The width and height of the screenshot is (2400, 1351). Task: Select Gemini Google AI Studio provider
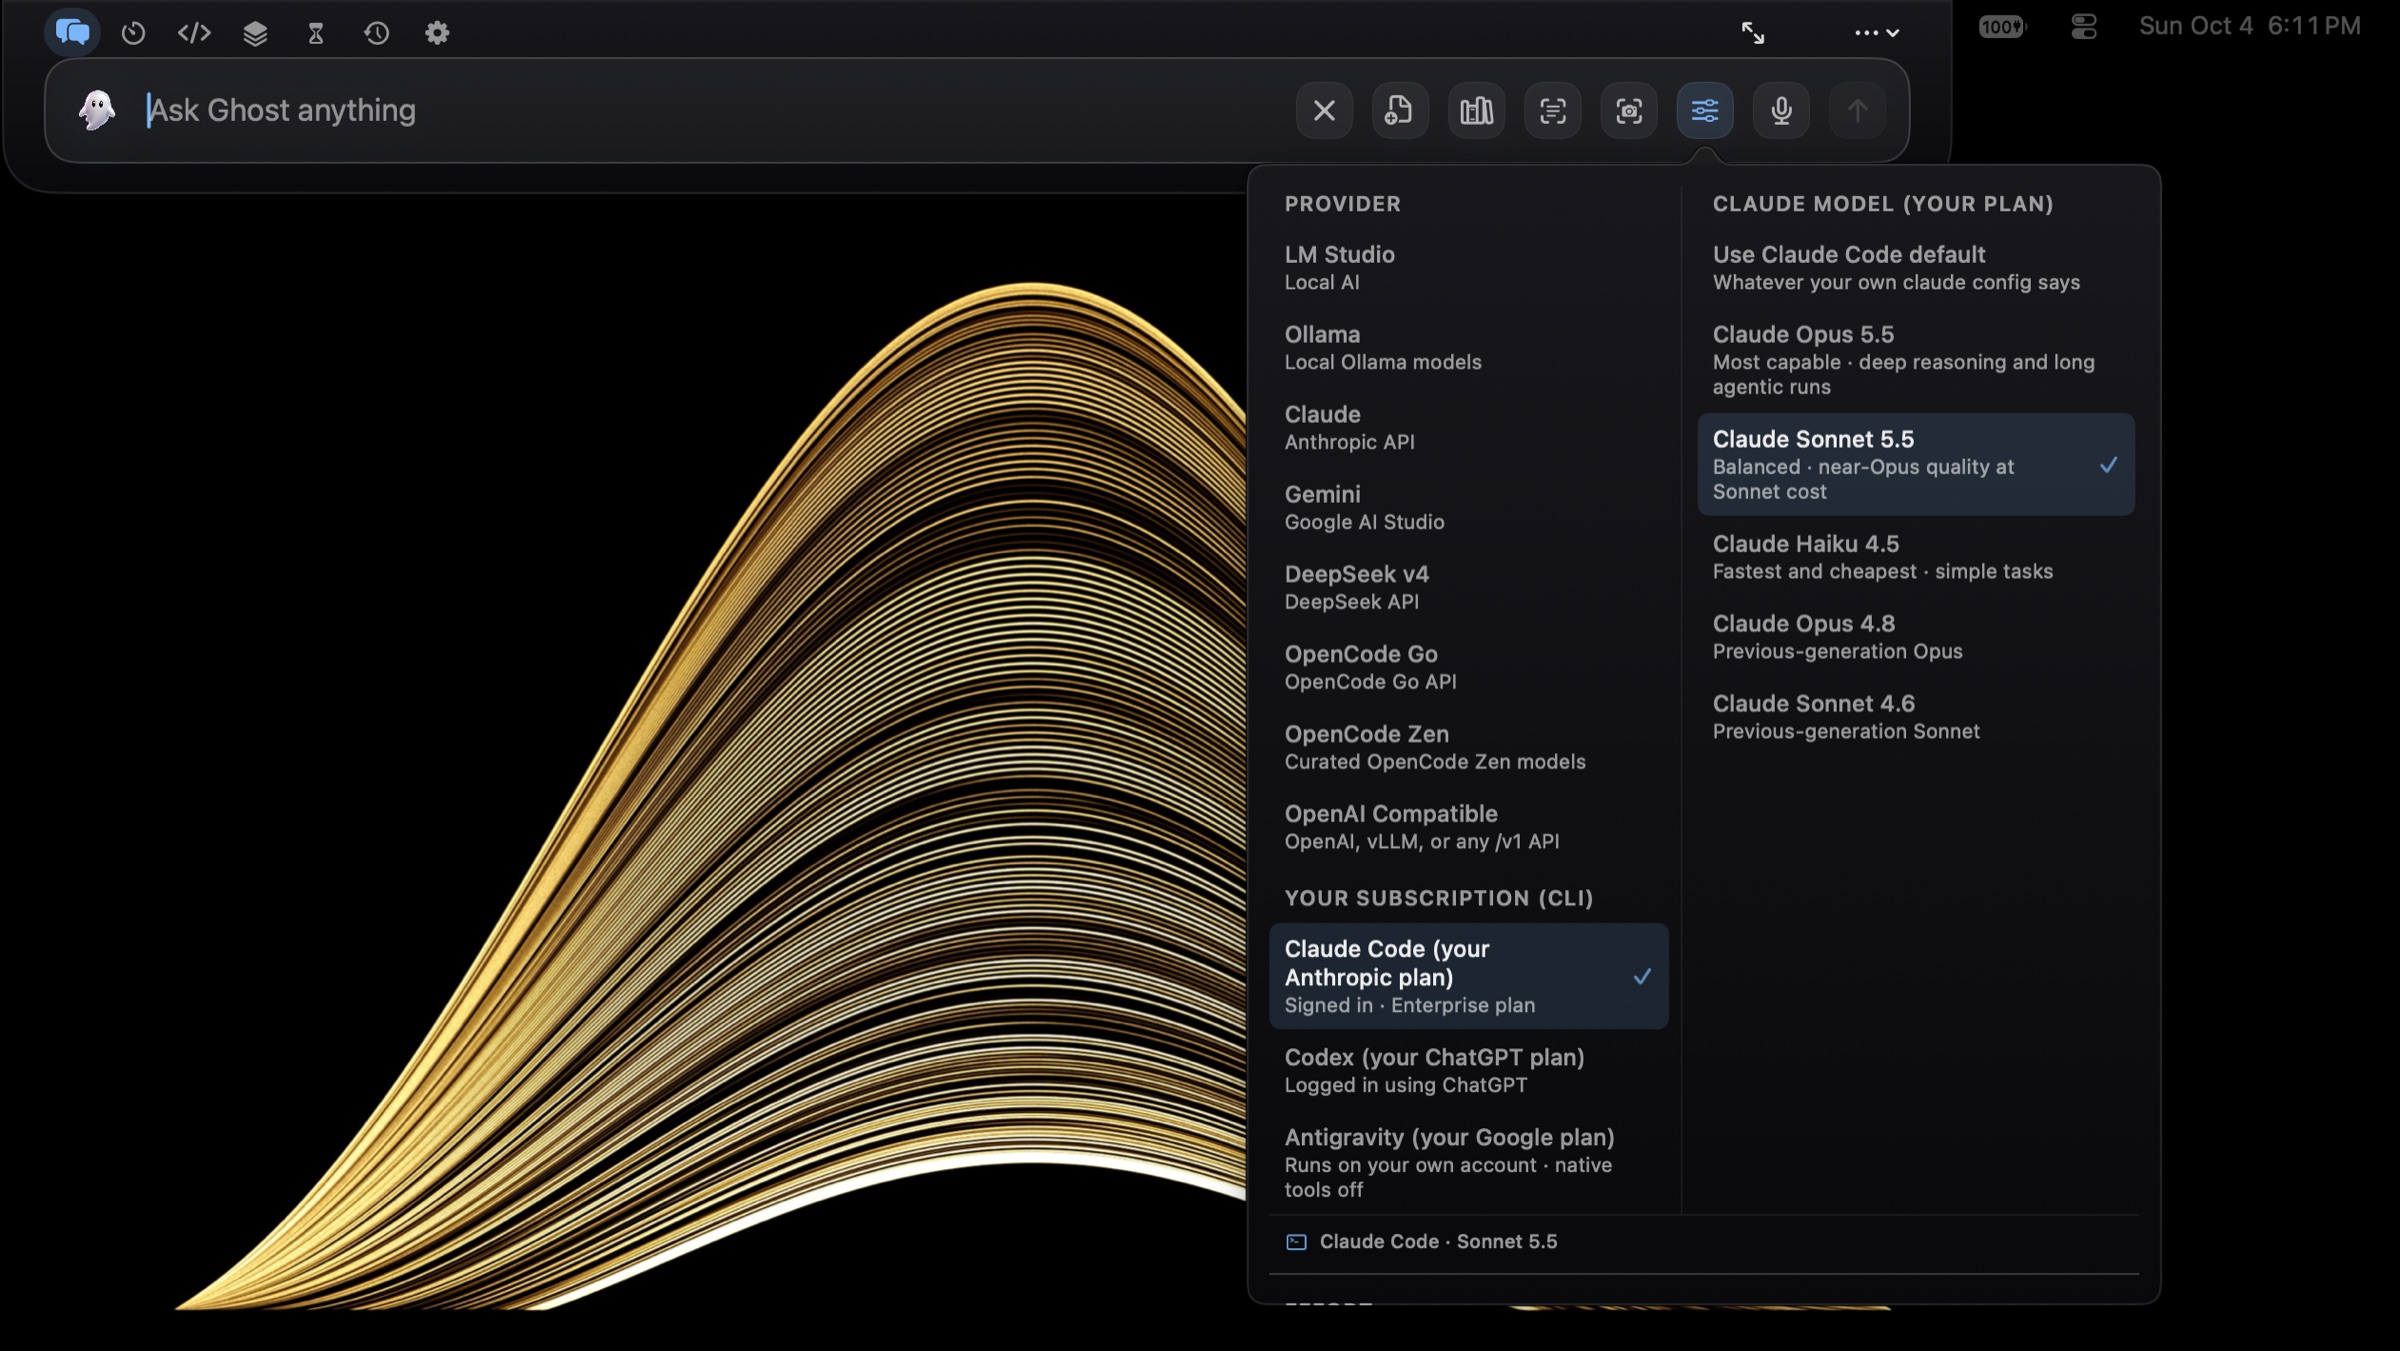1468,507
